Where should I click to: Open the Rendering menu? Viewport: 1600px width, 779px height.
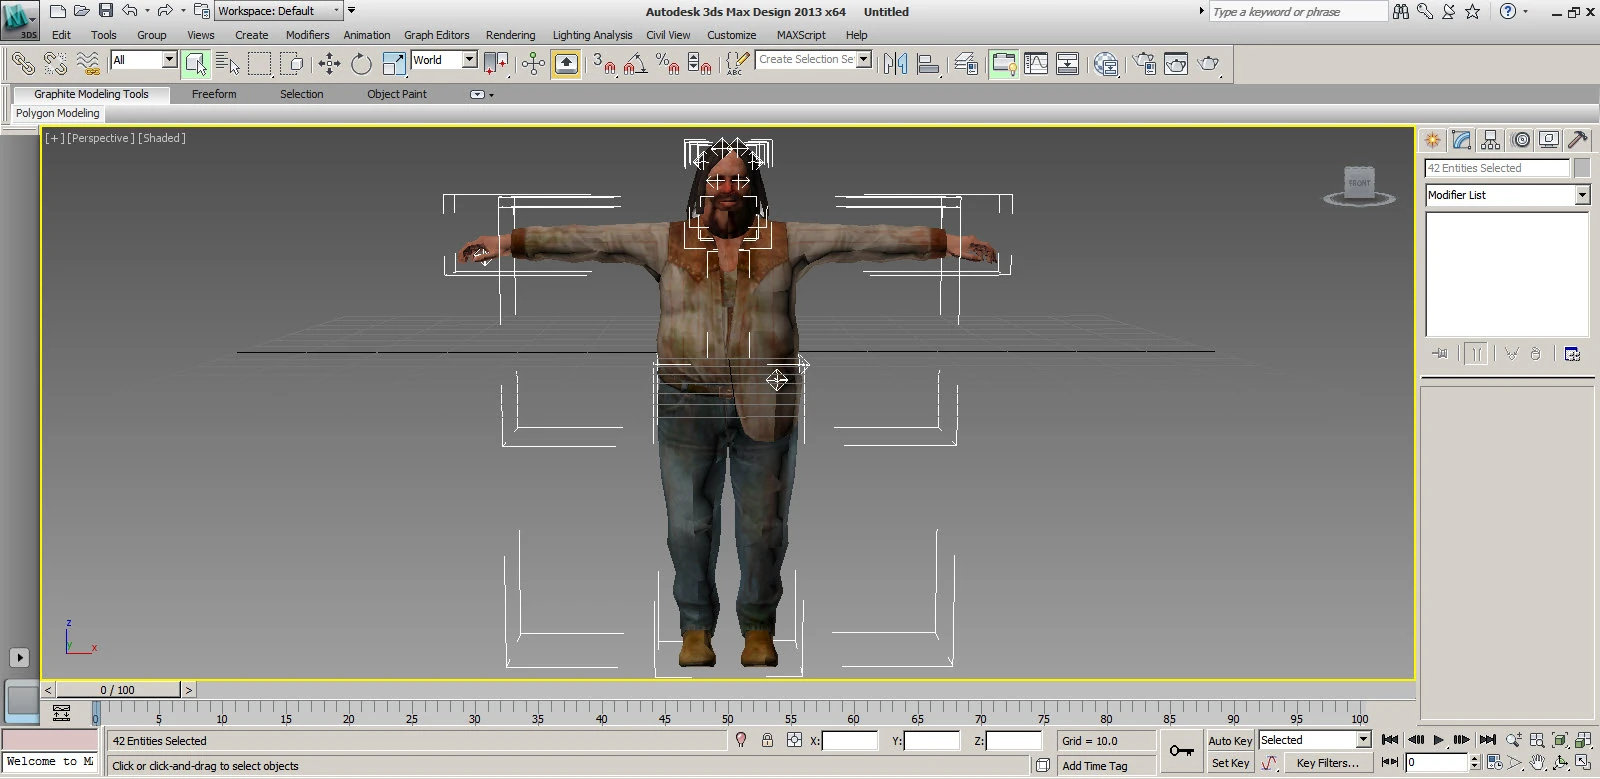coord(510,35)
